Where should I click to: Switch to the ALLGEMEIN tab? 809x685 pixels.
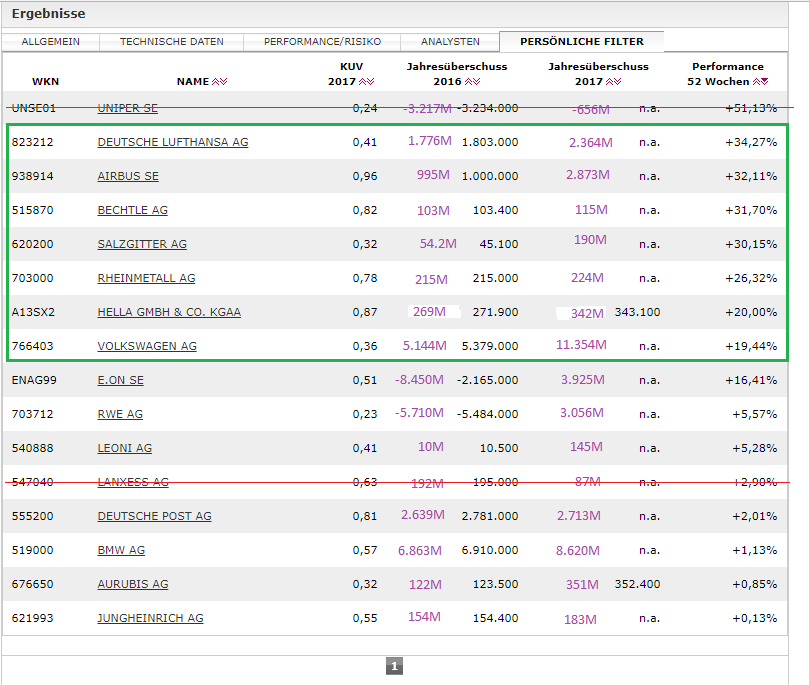[51, 42]
